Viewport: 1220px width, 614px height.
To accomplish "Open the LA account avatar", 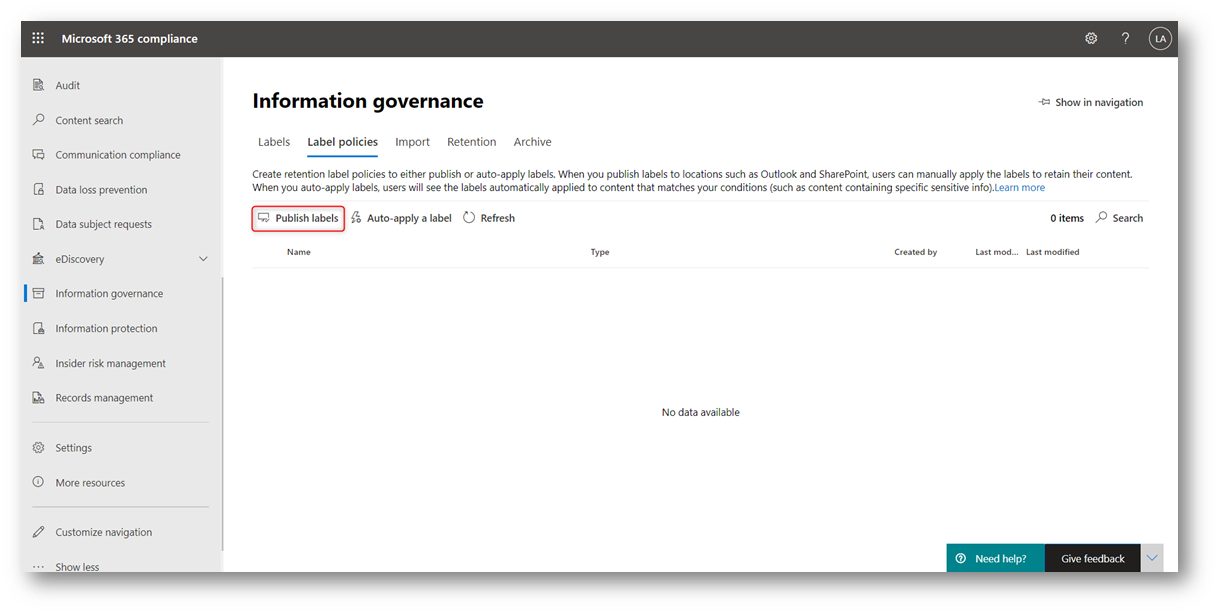I will 1160,39.
